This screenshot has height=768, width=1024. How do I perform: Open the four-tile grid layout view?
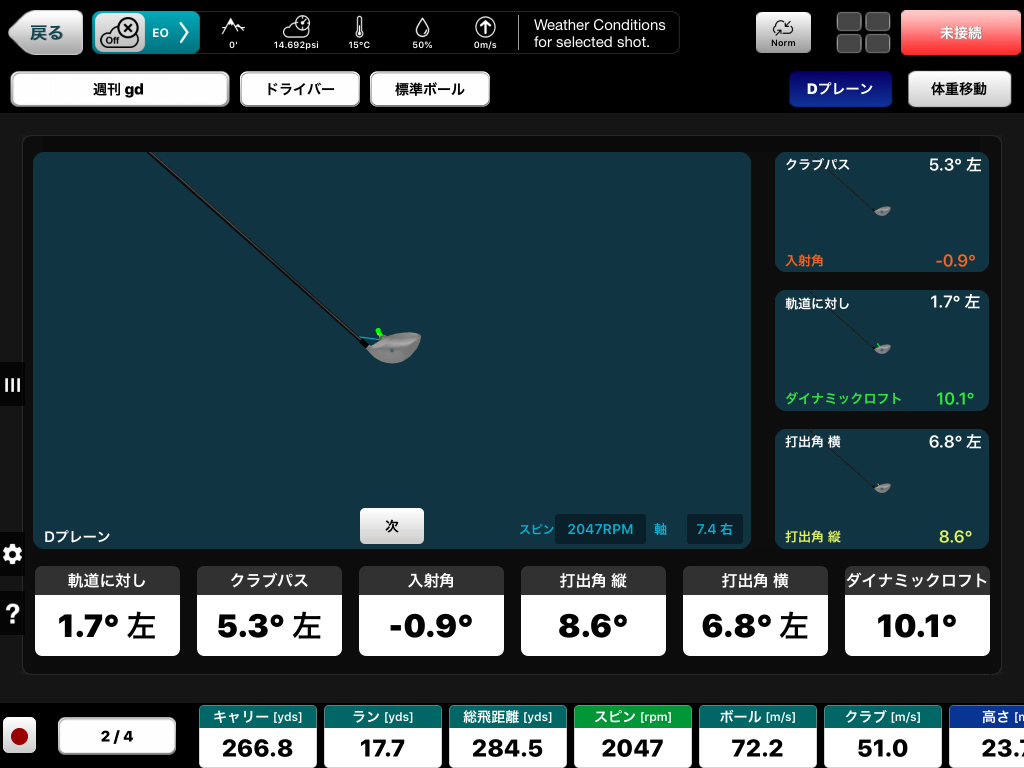click(x=863, y=33)
